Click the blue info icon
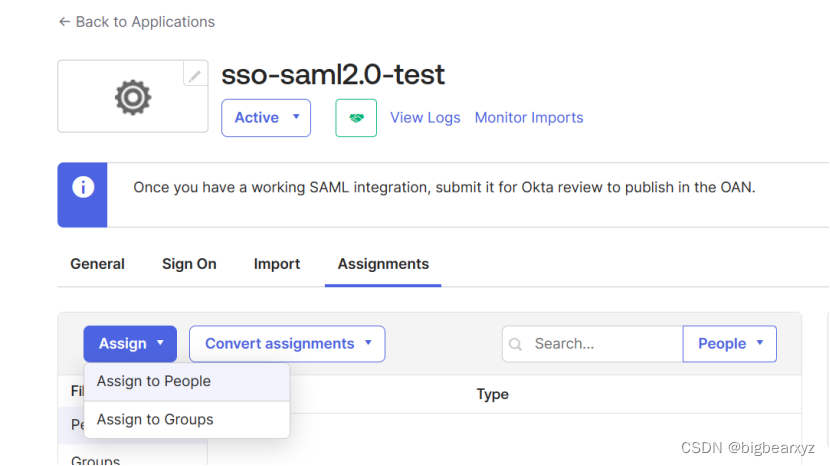Screen dimensions: 830x466 click(83, 188)
